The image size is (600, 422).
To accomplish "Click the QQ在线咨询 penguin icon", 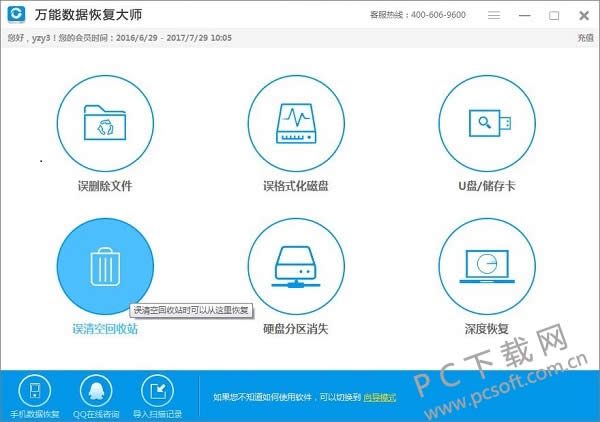I will [x=96, y=391].
